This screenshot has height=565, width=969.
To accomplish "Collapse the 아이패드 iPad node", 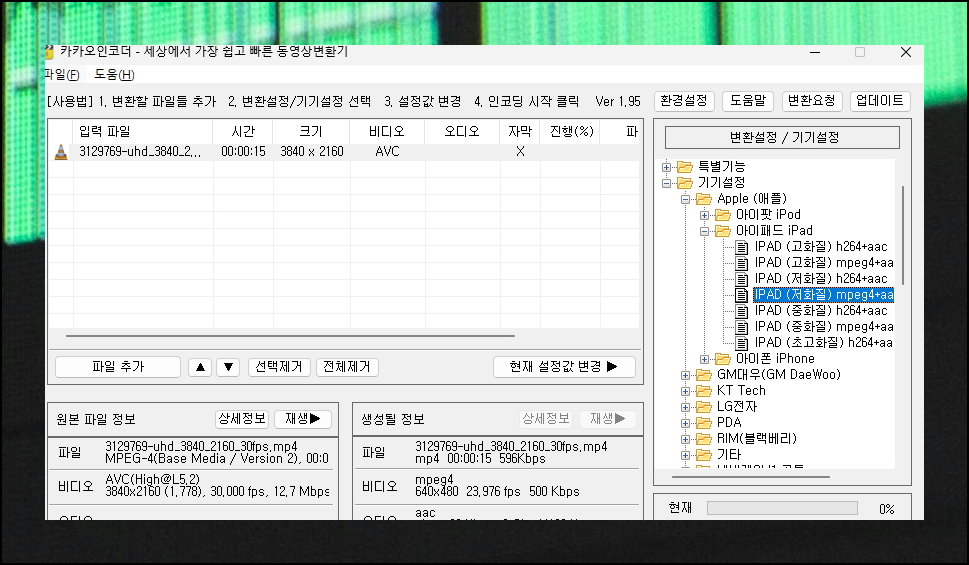I will pos(705,231).
